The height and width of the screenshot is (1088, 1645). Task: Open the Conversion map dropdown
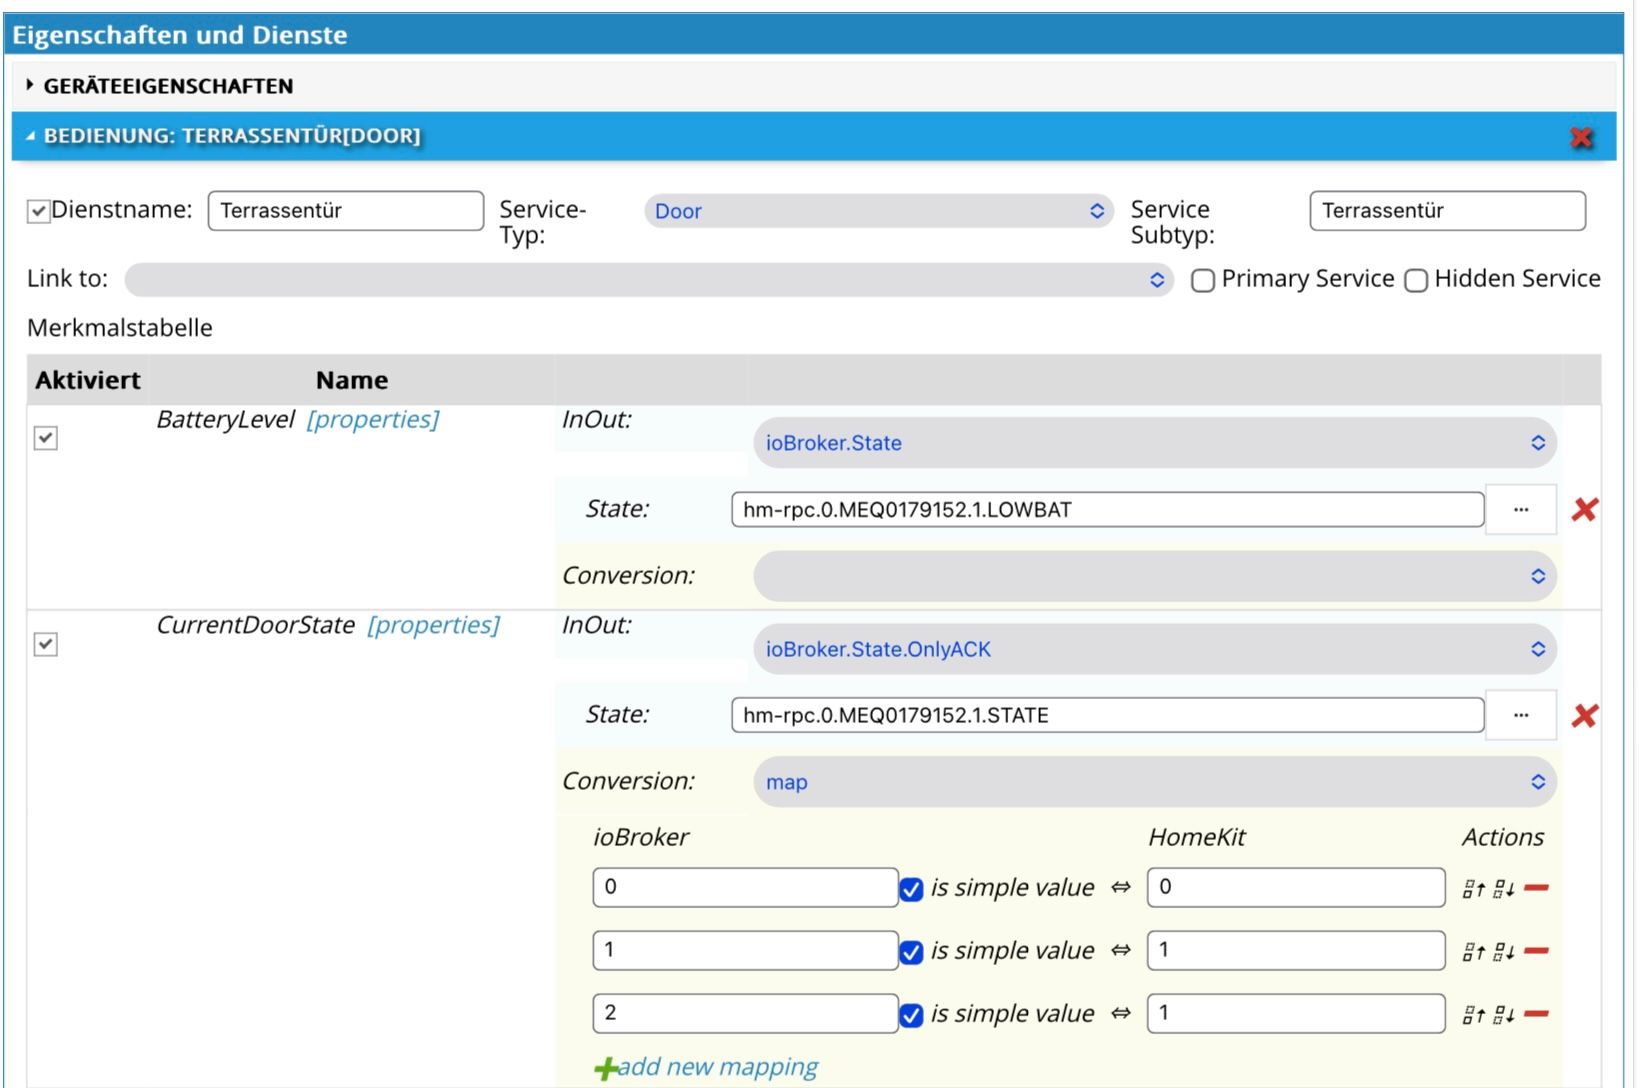1155,782
